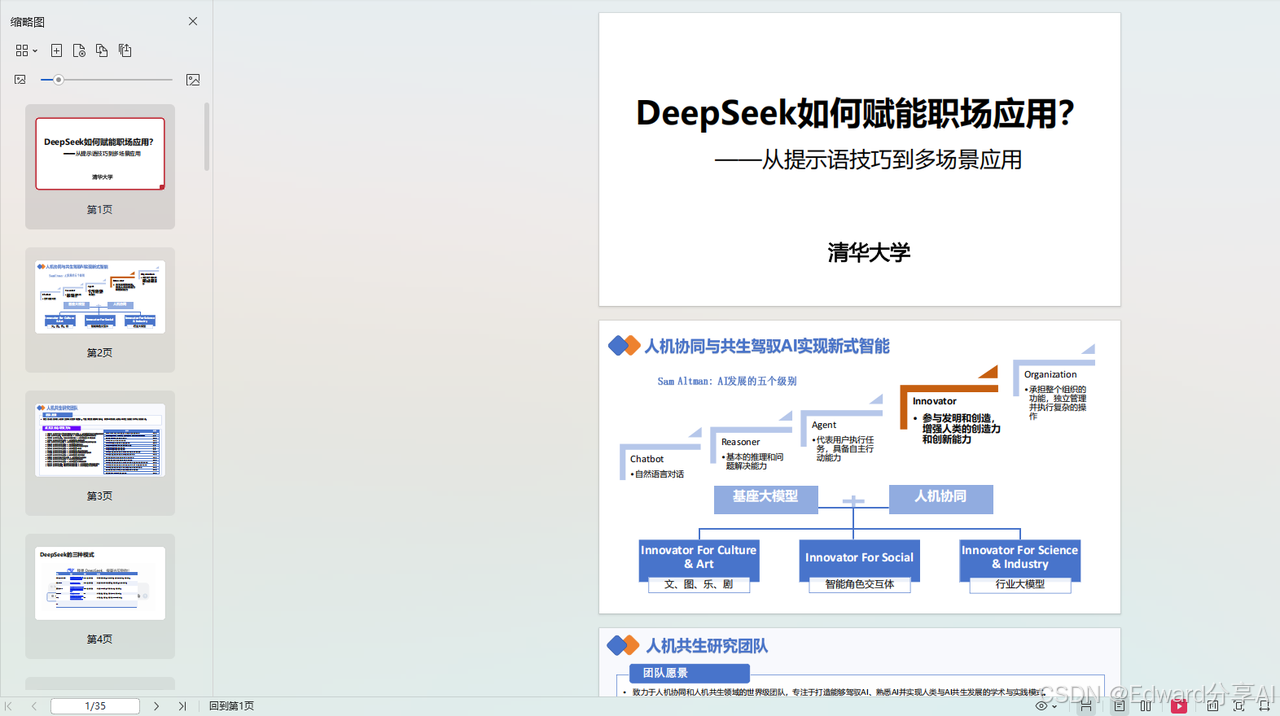This screenshot has height=716, width=1280.
Task: Click the Reasoner level label
Action: click(x=741, y=441)
